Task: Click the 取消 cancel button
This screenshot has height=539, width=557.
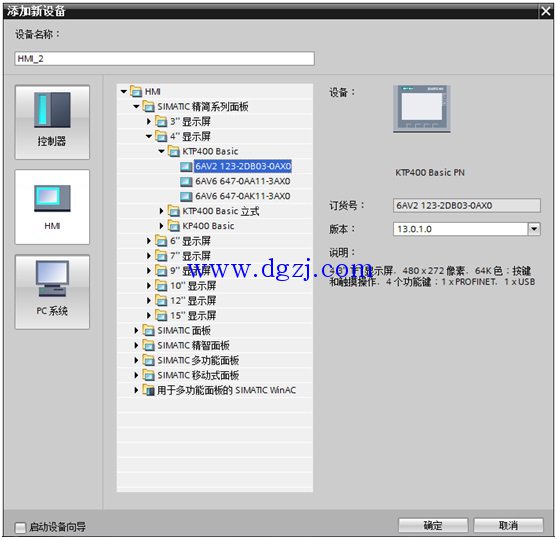Action: coord(508,525)
